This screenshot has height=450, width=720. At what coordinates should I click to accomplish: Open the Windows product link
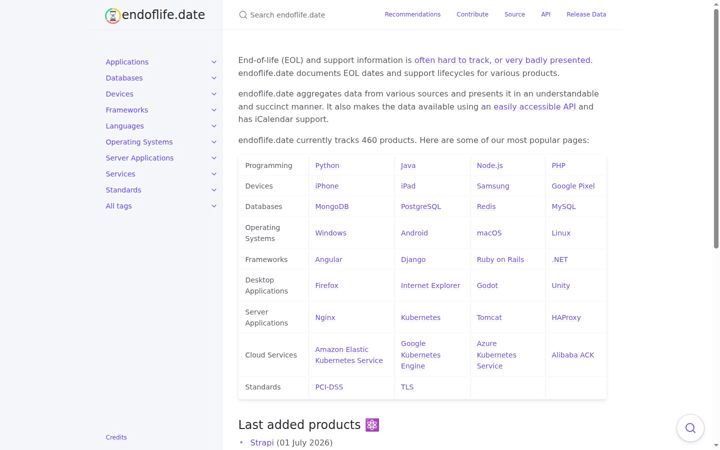click(x=331, y=233)
